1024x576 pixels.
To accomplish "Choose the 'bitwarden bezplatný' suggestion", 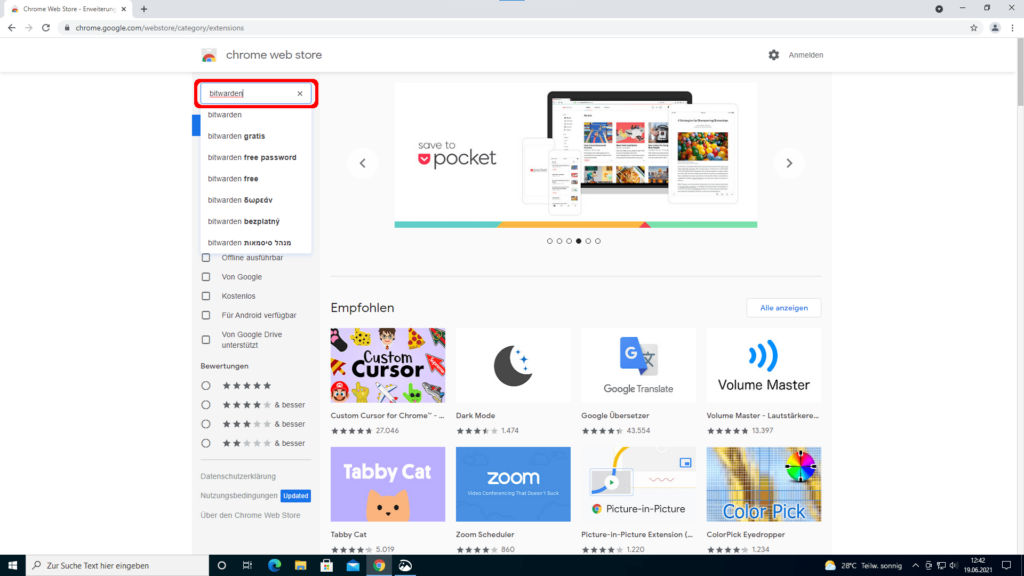I will point(256,221).
